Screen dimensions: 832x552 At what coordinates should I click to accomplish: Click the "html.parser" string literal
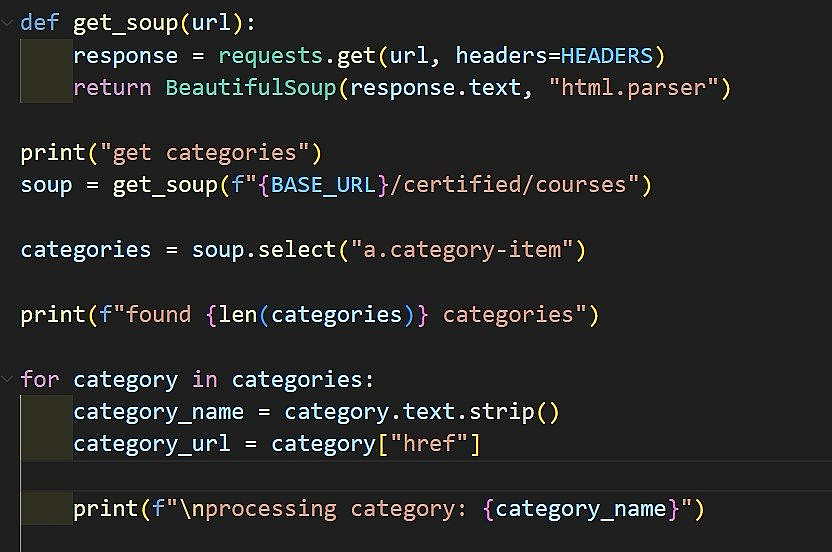coord(632,88)
